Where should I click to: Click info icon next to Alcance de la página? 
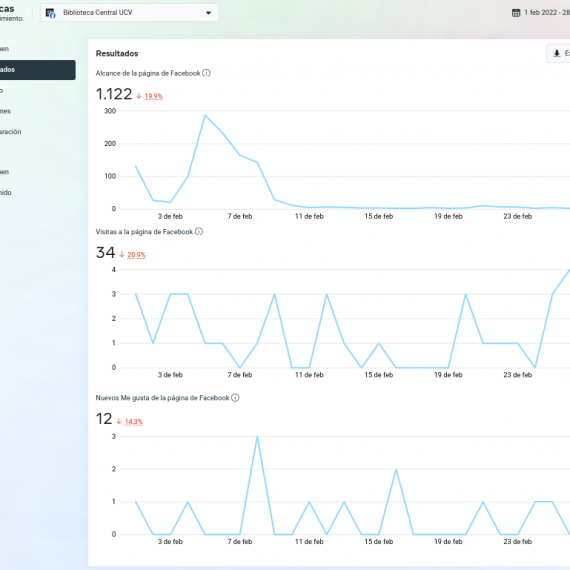[206, 73]
